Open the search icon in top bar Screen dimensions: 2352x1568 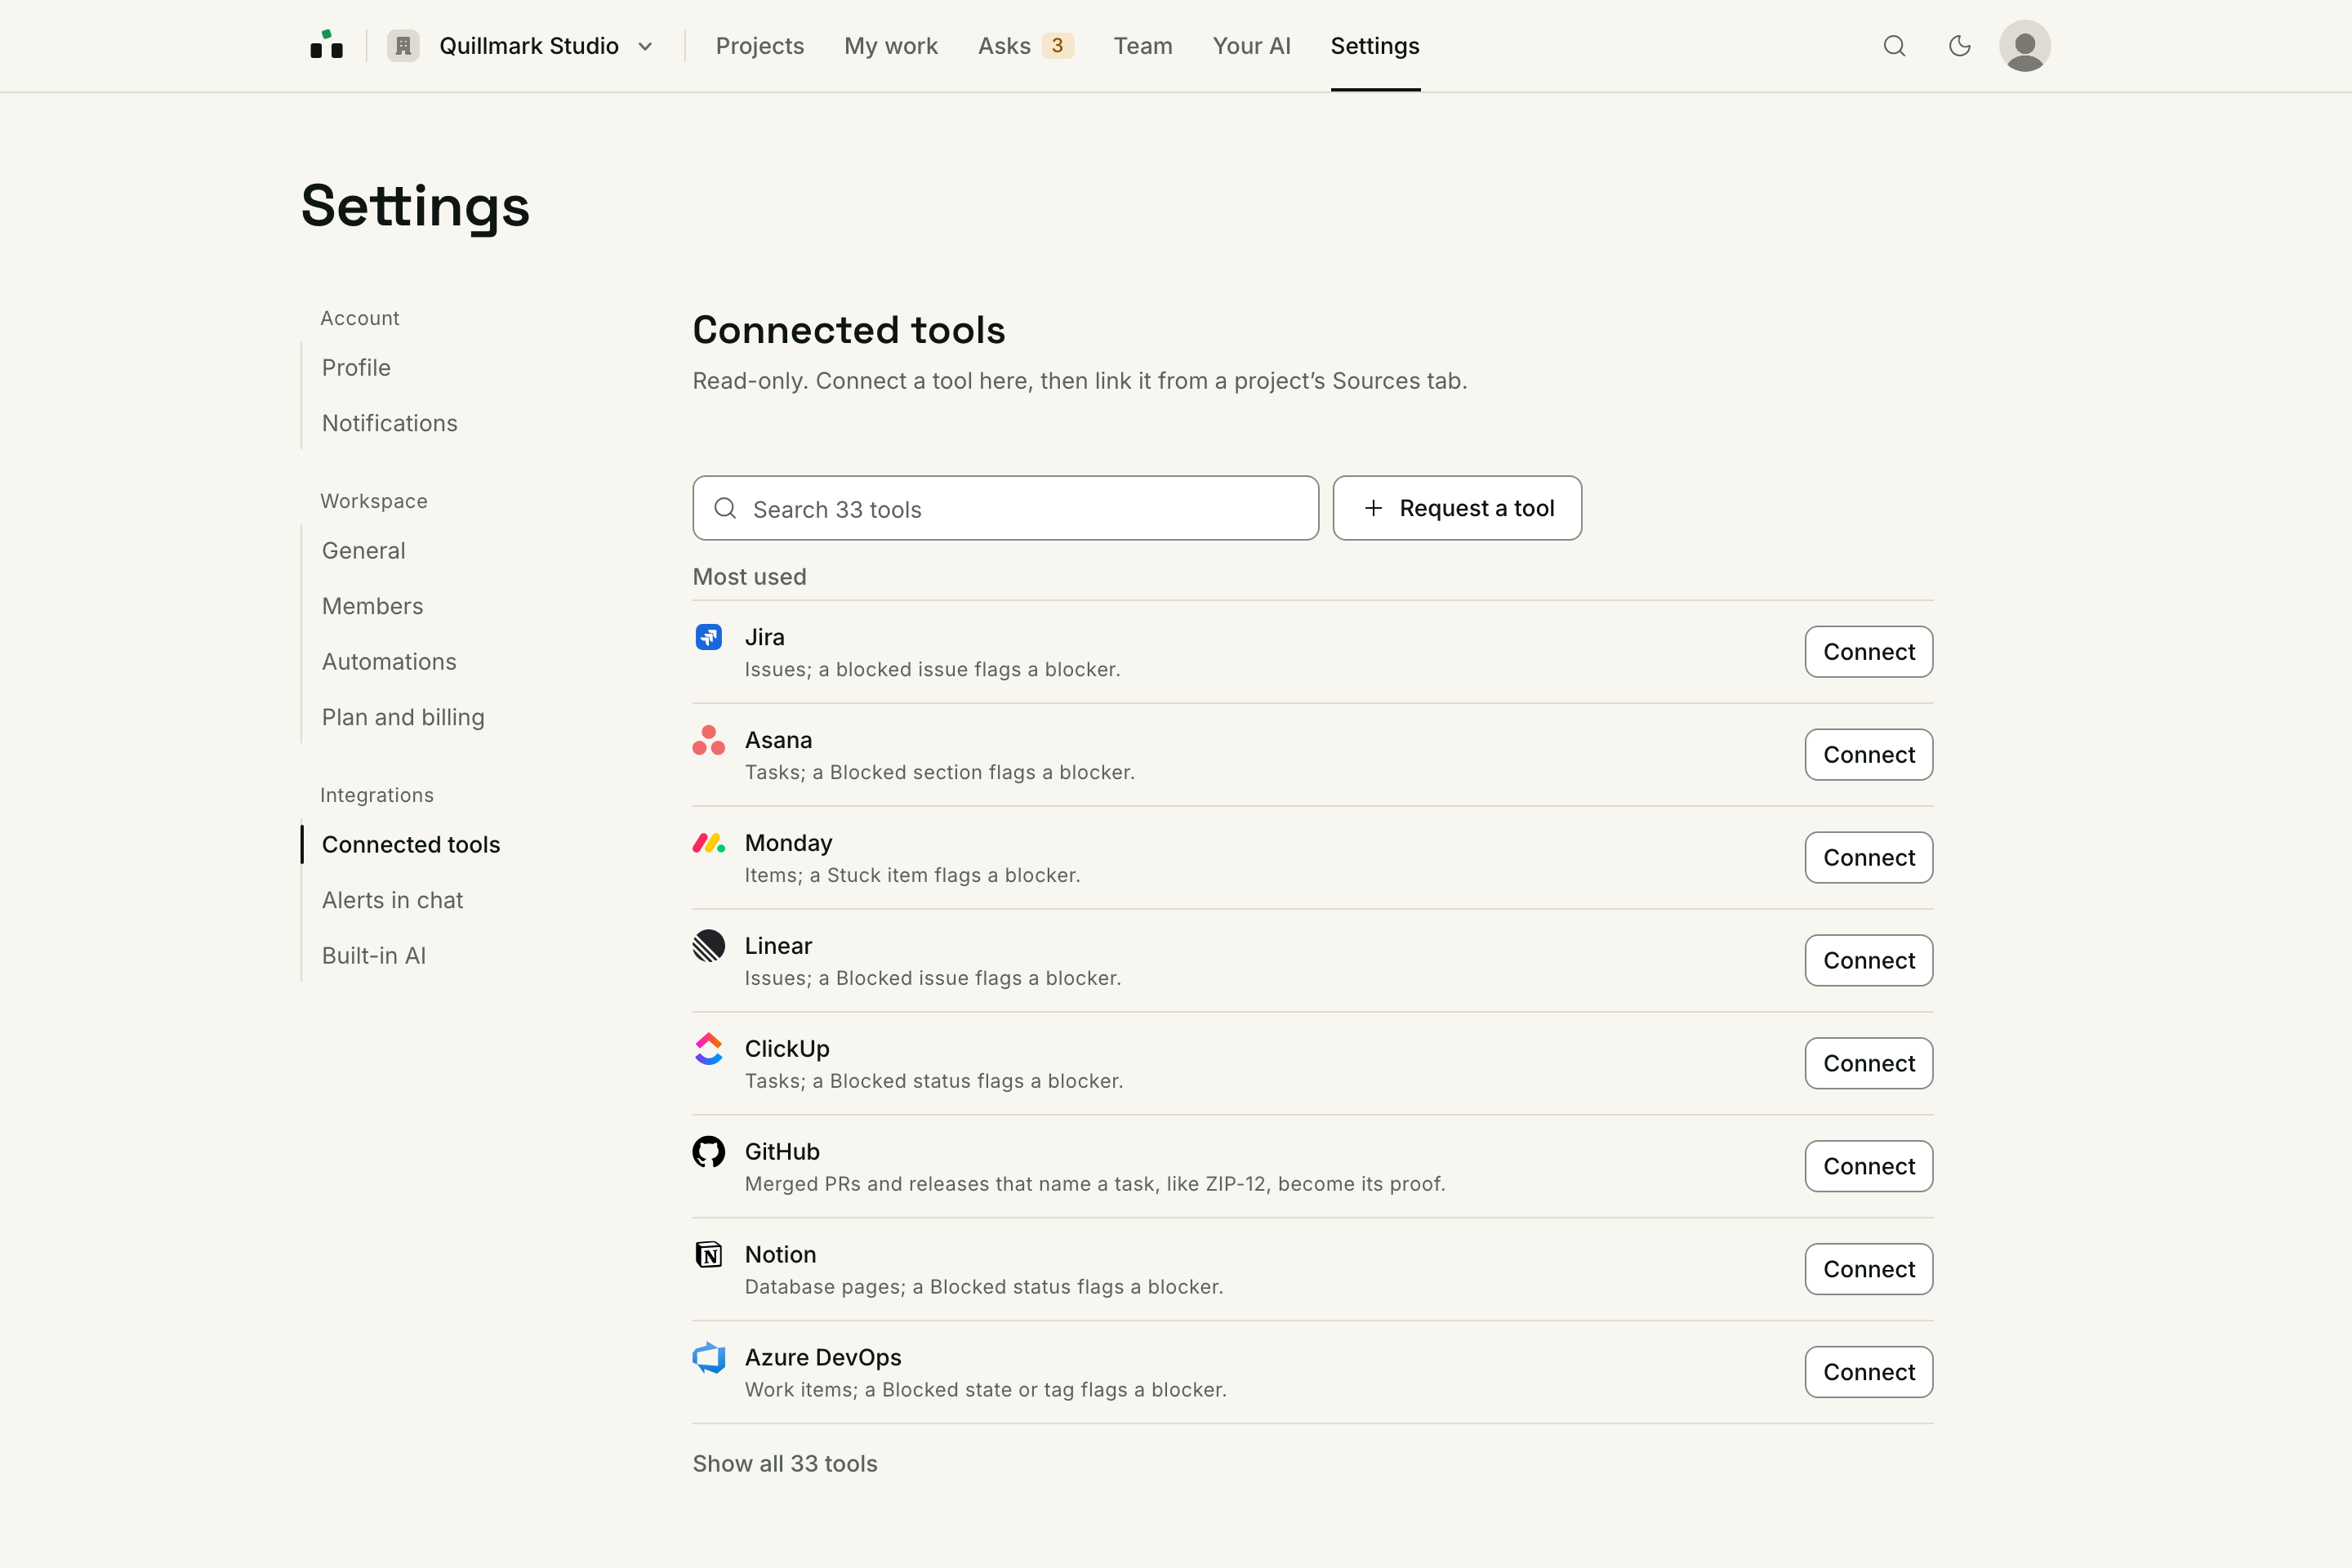pyautogui.click(x=1894, y=46)
